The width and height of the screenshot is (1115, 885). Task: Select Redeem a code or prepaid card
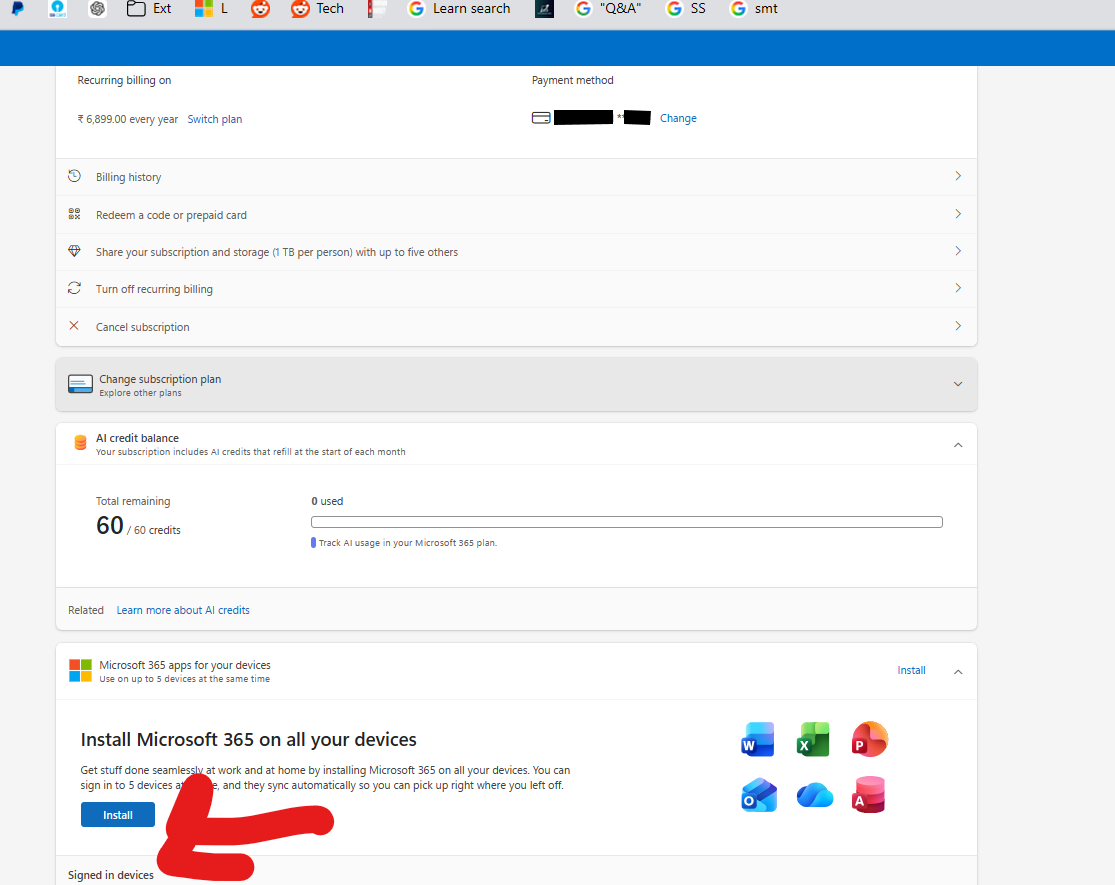171,215
